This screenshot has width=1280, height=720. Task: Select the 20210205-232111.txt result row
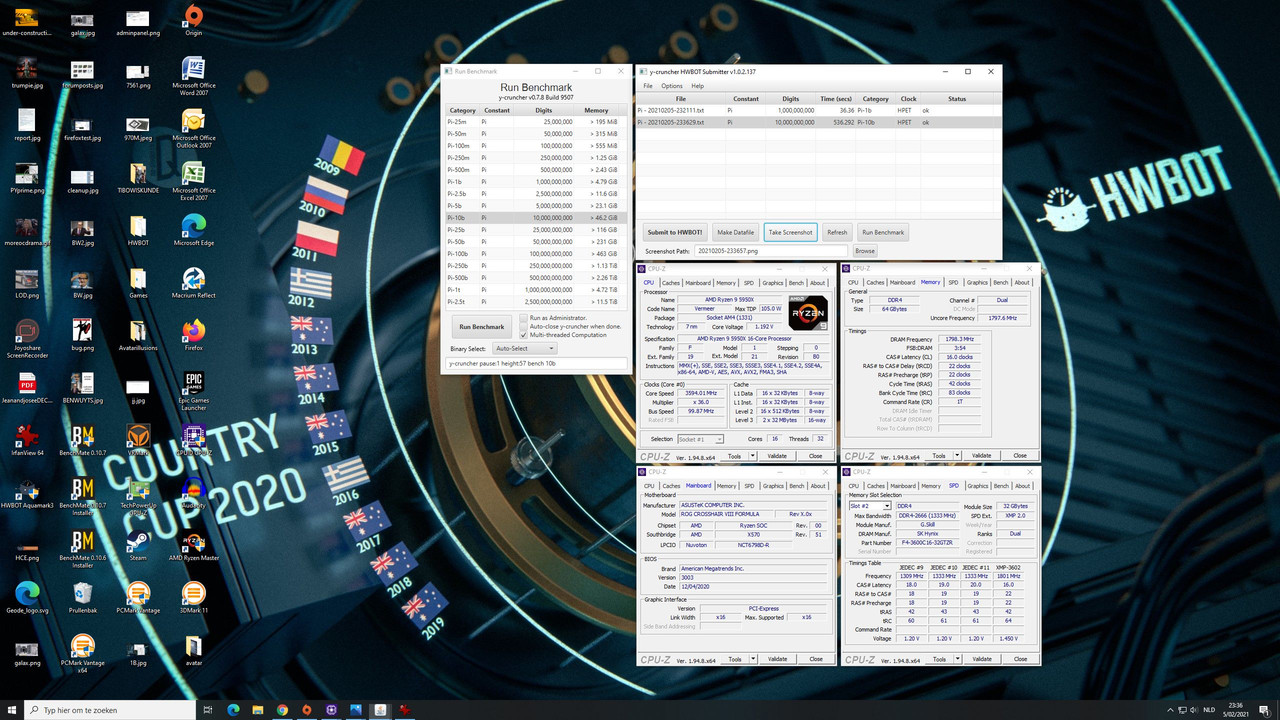pos(818,110)
